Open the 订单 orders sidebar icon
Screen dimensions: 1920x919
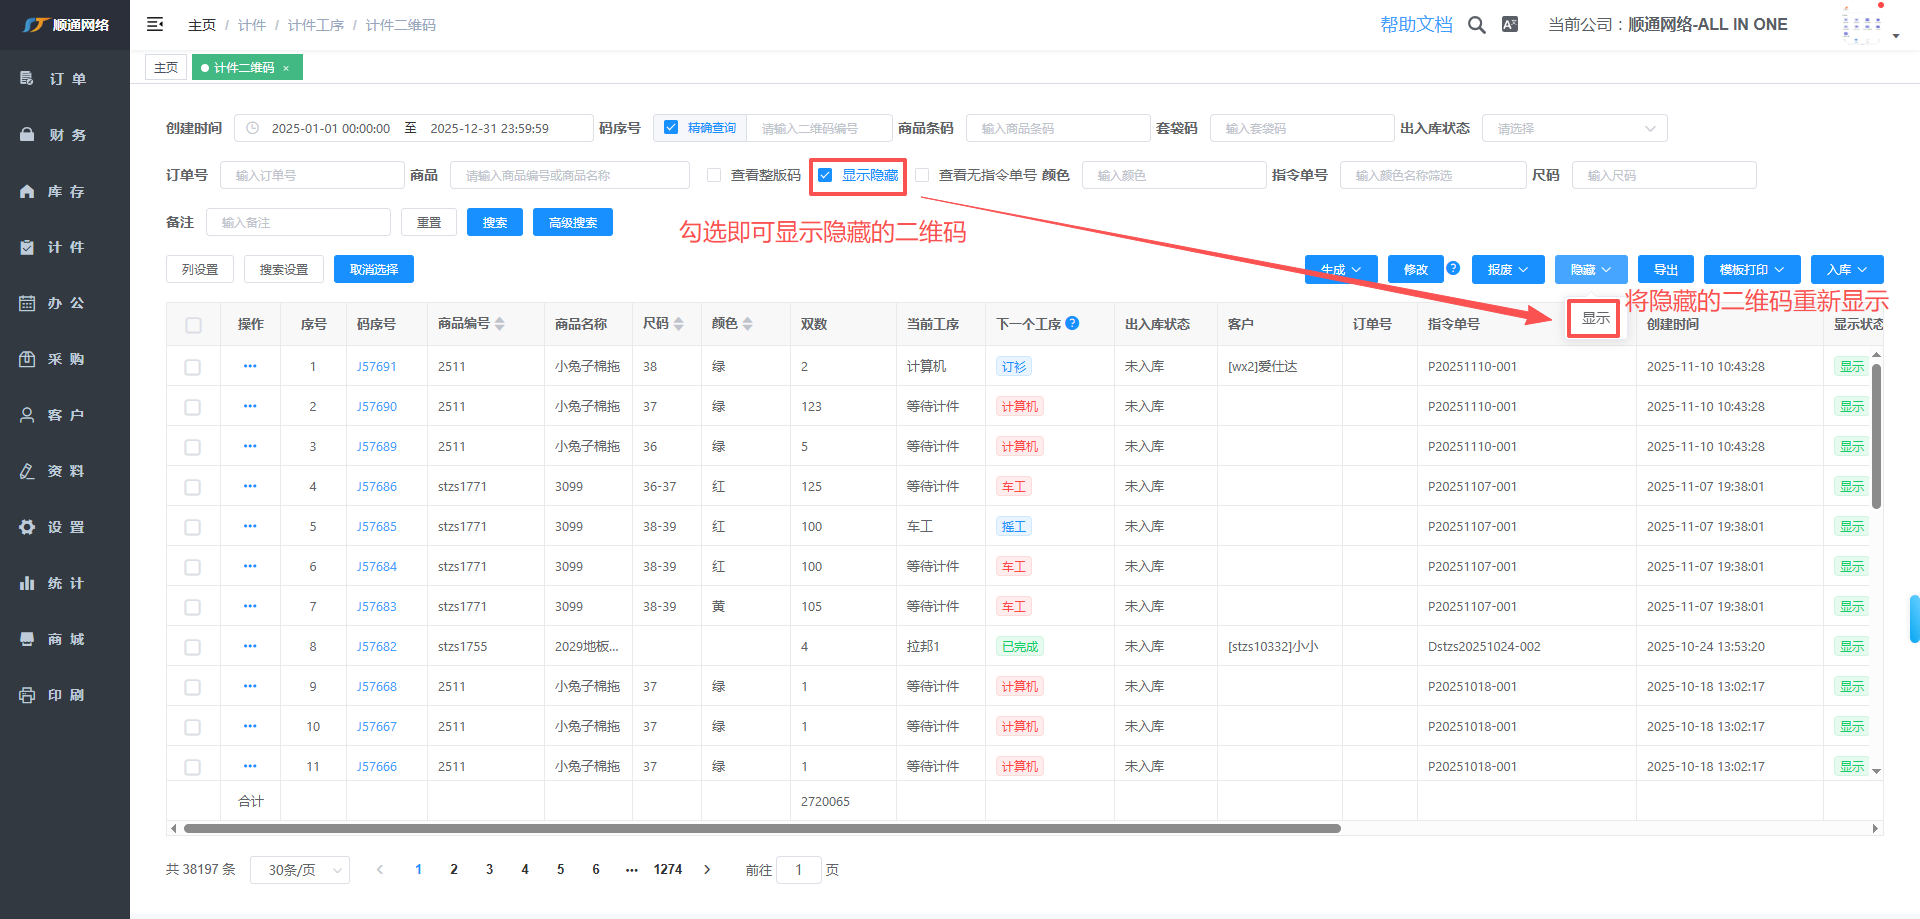click(27, 79)
